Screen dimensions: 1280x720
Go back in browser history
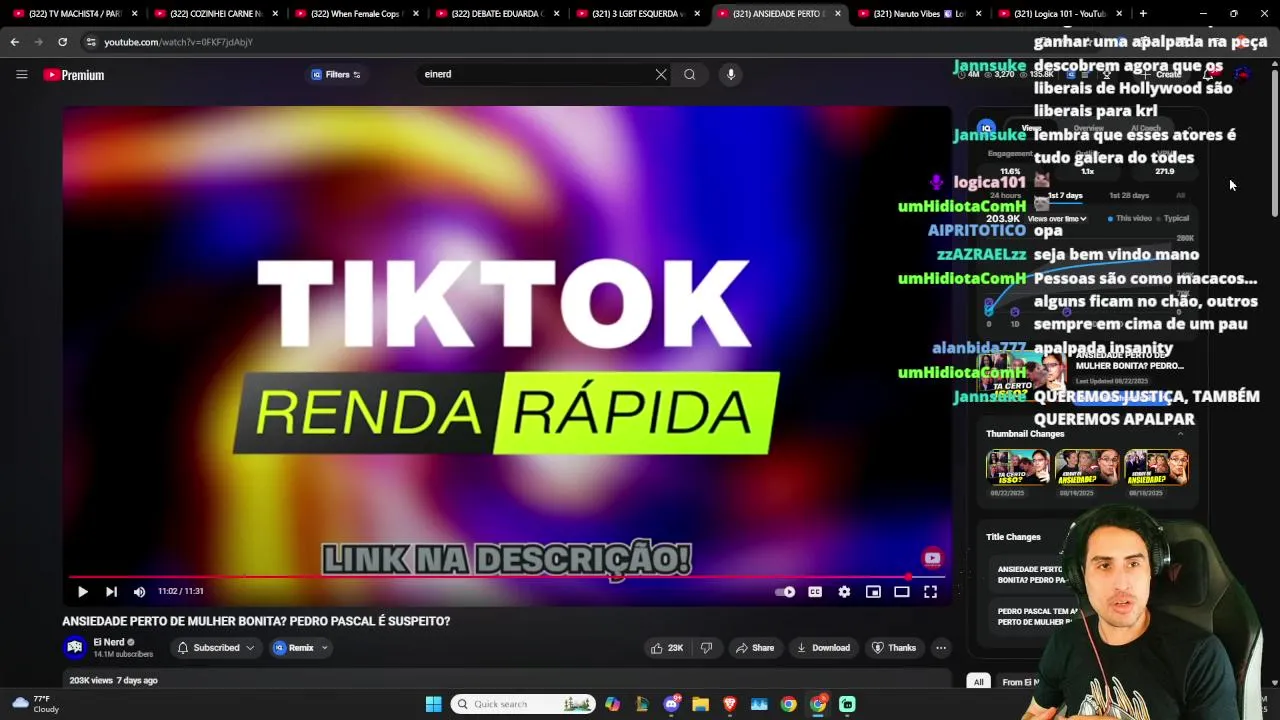pyautogui.click(x=14, y=42)
